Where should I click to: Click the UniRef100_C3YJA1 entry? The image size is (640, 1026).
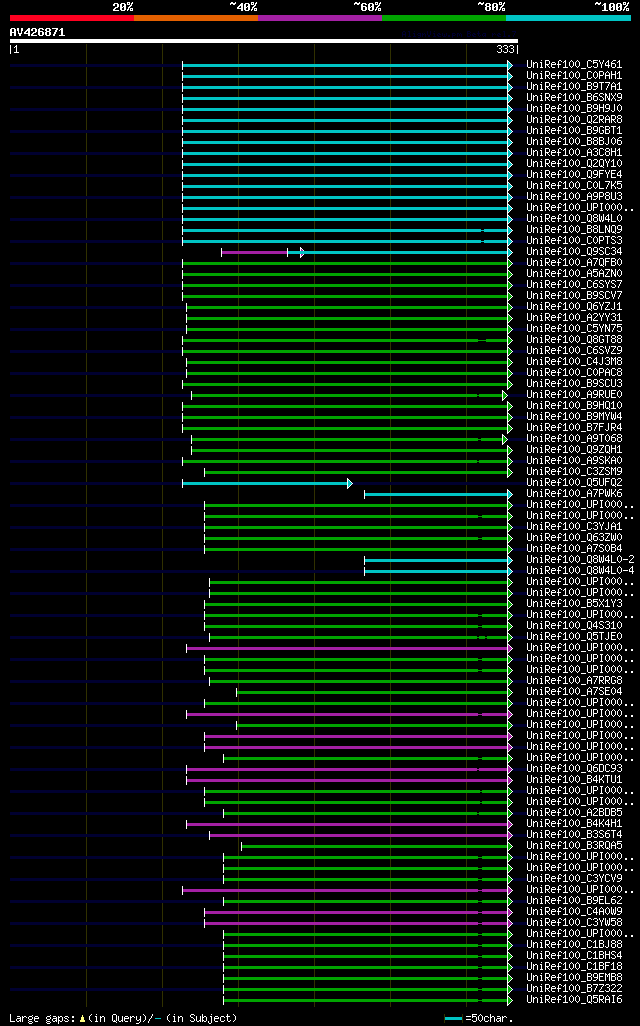click(x=574, y=527)
